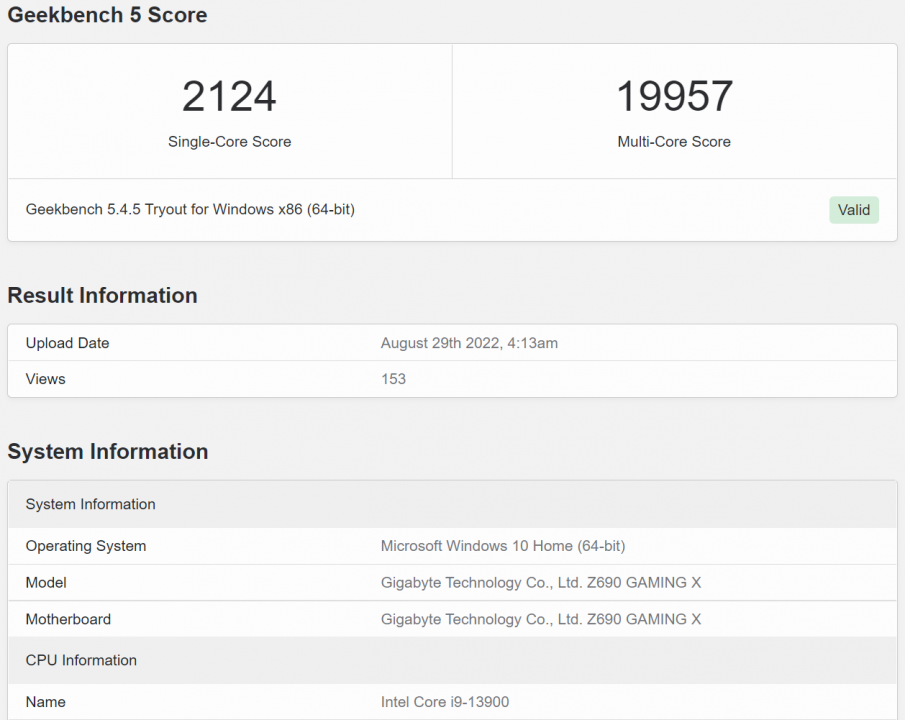Click the CPU Information table header
The height and width of the screenshot is (720, 905).
point(81,660)
